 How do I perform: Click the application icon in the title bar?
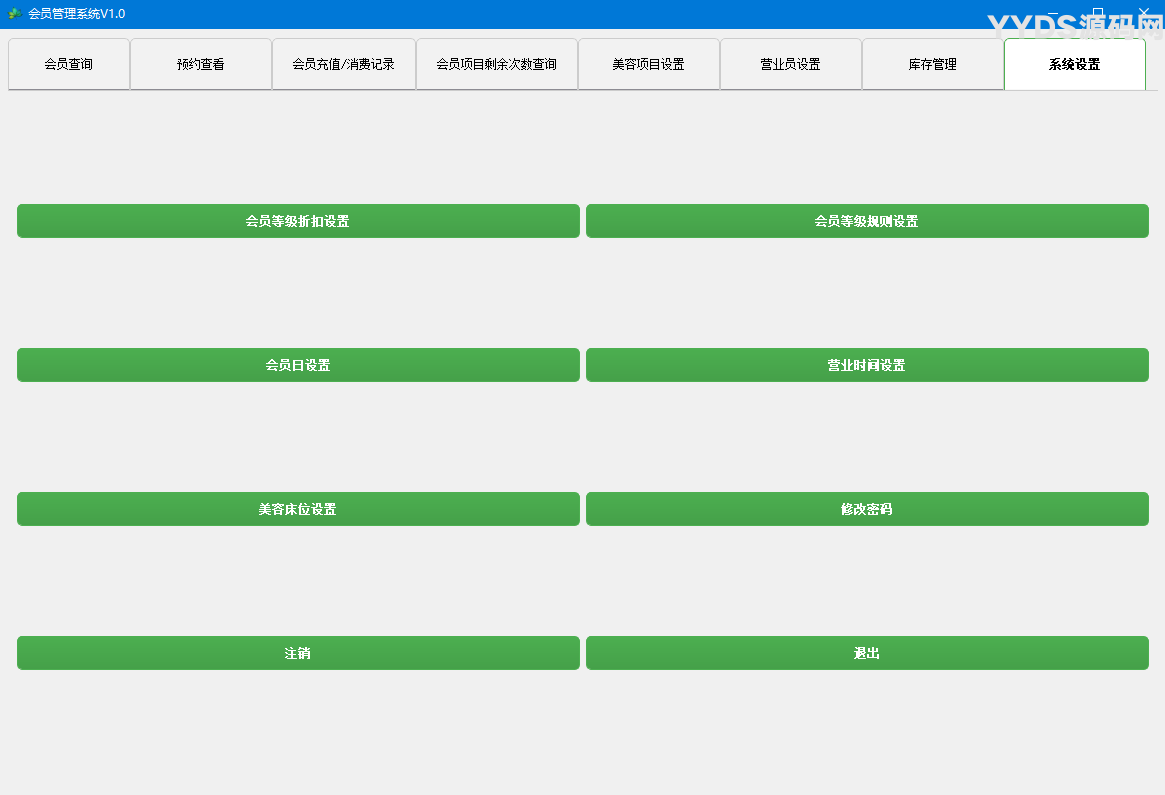point(12,13)
